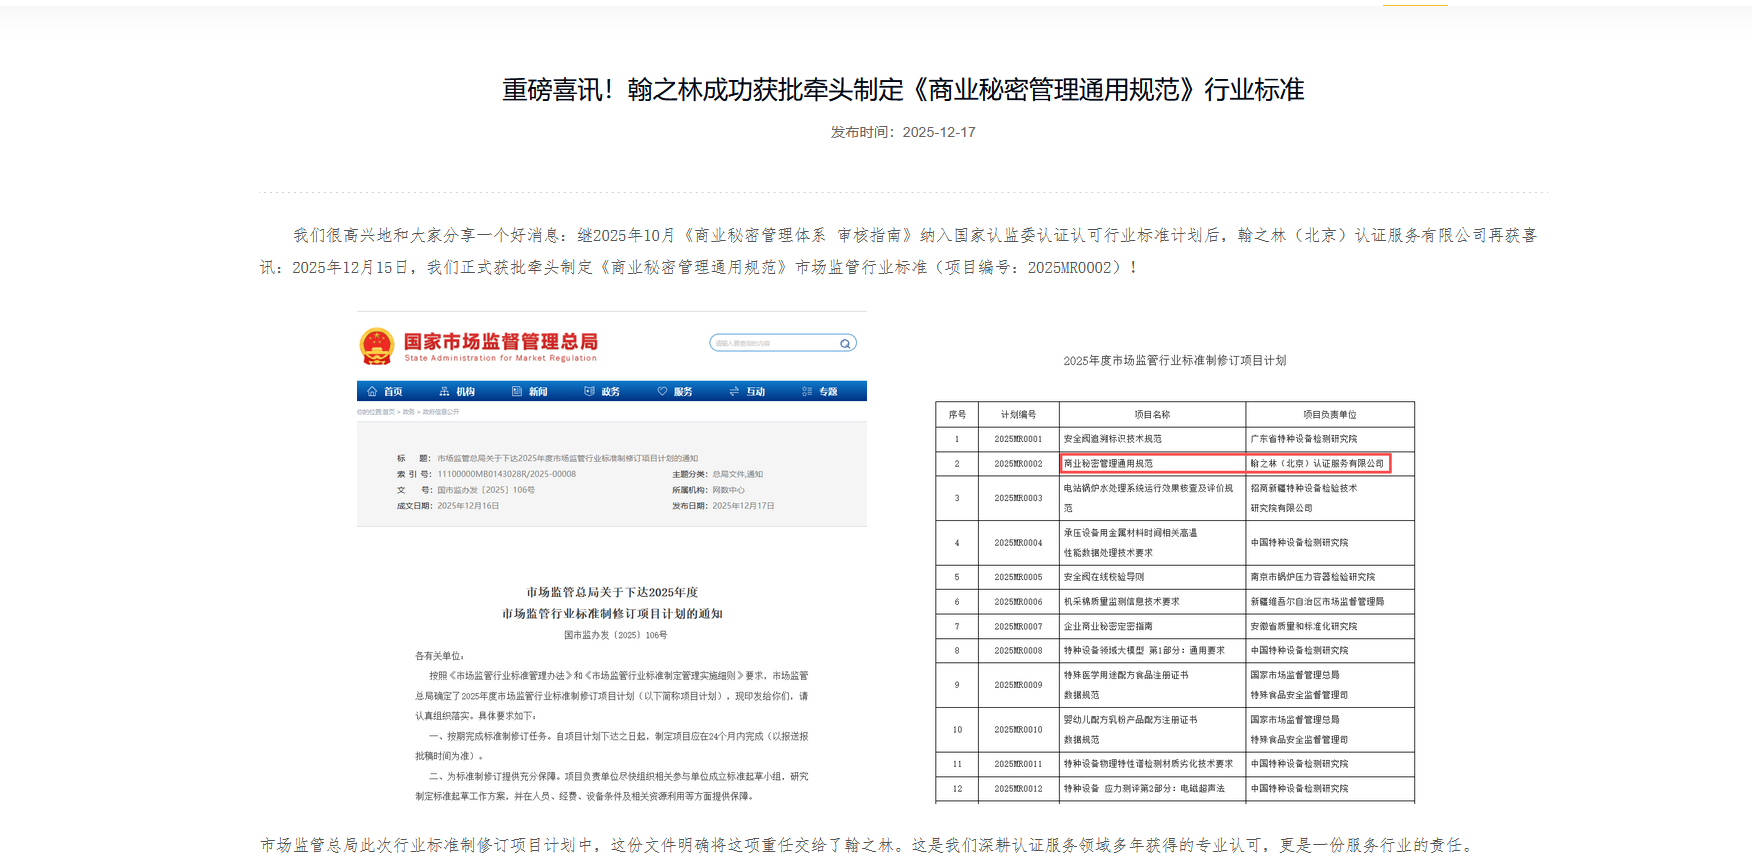
Task: Click the arrows icon beside 互动
Action: [734, 391]
